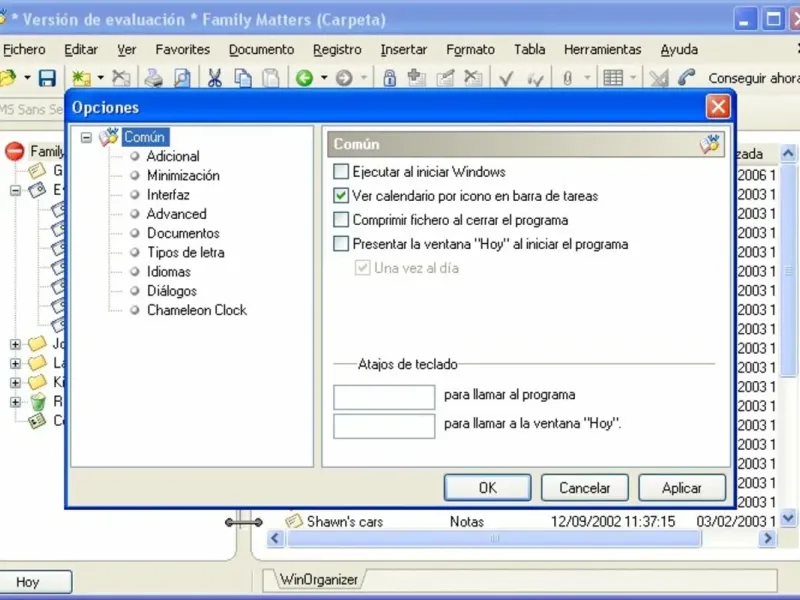Click the Save (floppy disk) toolbar icon
Viewport: 800px width, 600px height.
[x=47, y=78]
